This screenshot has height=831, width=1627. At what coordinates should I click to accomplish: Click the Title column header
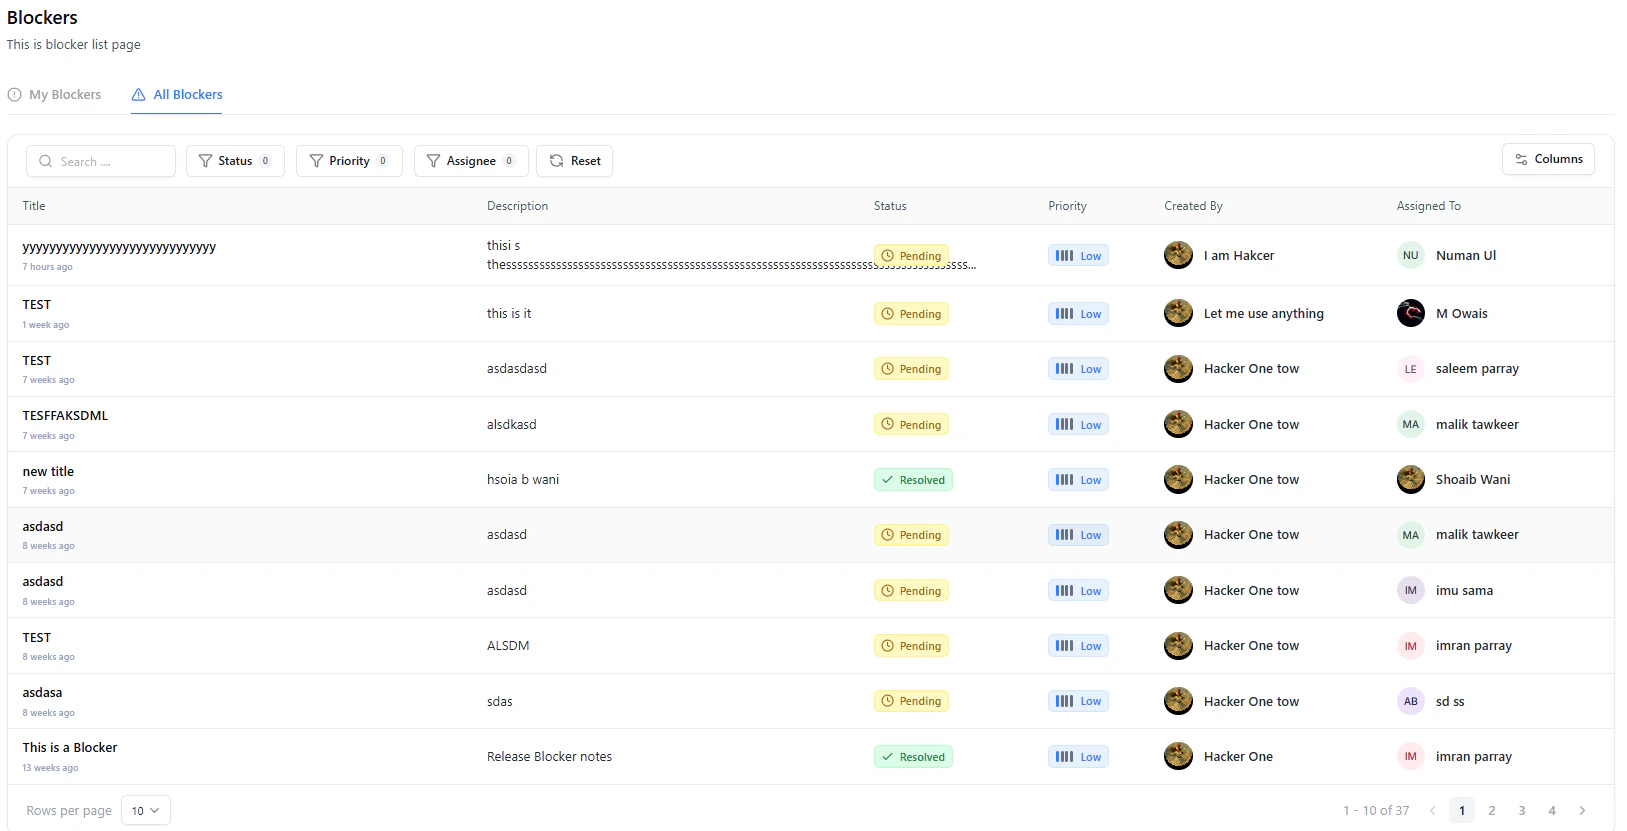(34, 206)
